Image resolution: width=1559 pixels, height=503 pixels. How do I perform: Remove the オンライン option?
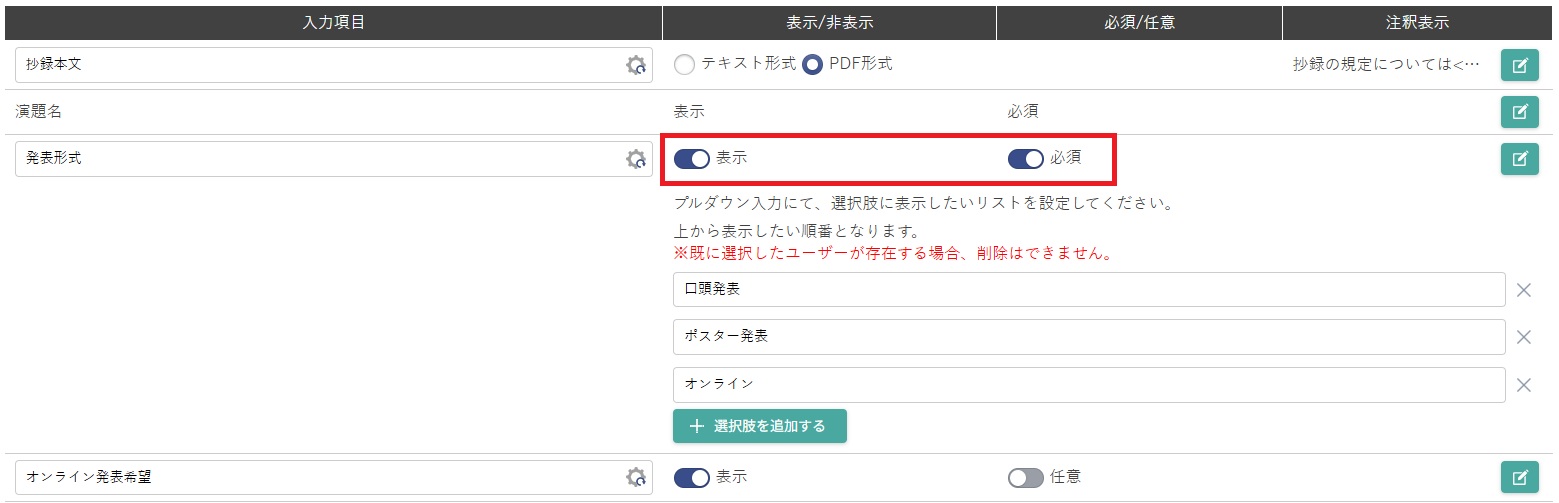pos(1524,385)
